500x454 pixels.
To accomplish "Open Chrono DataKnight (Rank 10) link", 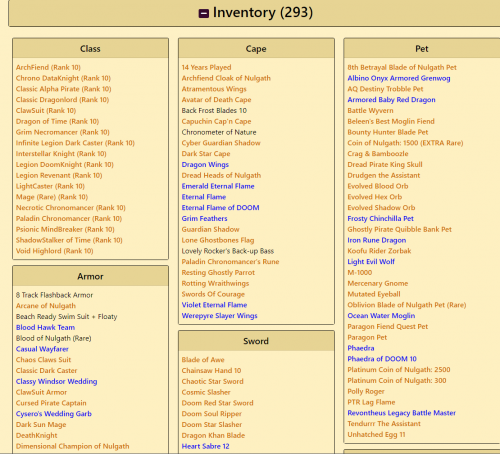I will click(x=63, y=78).
